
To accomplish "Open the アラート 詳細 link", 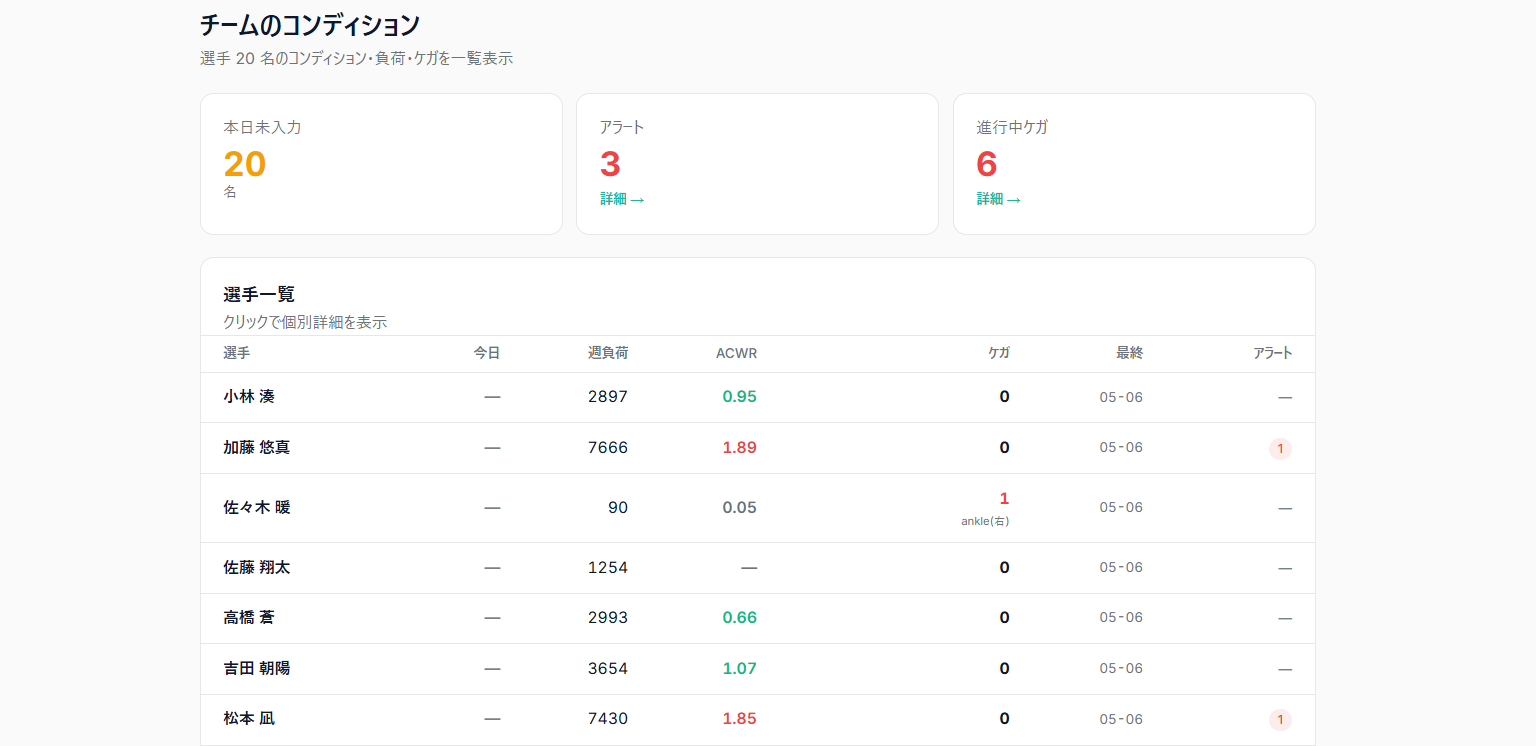I will (x=622, y=199).
